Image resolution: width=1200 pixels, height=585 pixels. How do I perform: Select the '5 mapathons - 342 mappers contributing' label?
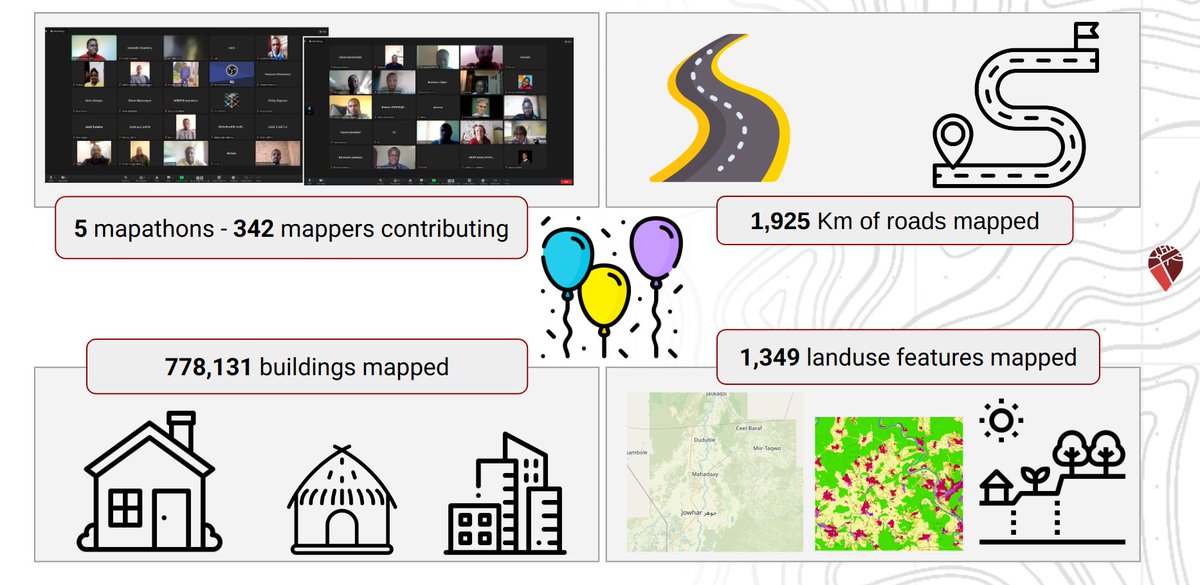click(x=291, y=229)
